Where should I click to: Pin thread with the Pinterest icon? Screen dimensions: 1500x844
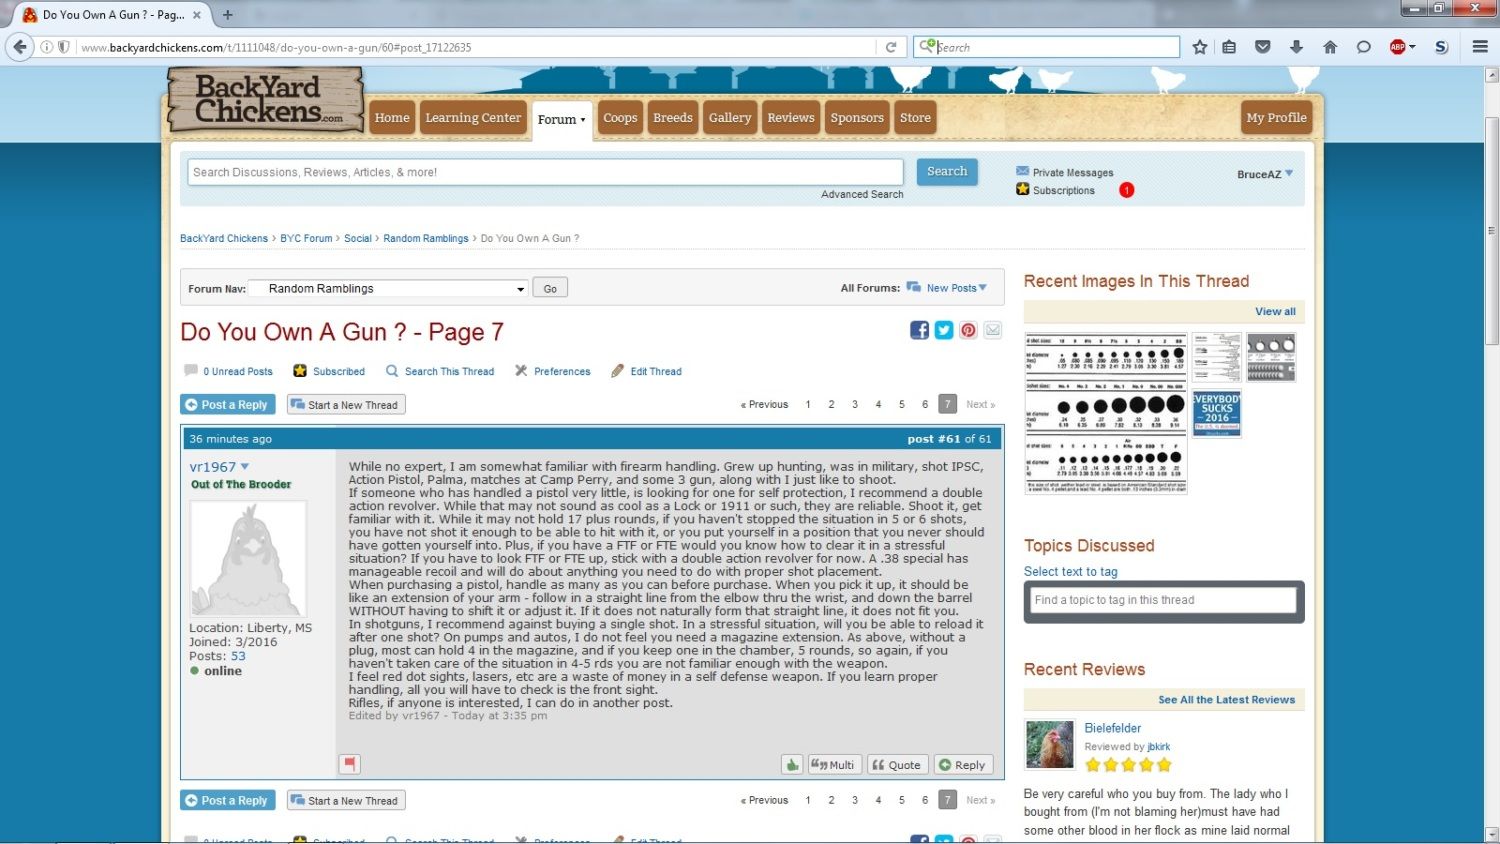point(968,330)
